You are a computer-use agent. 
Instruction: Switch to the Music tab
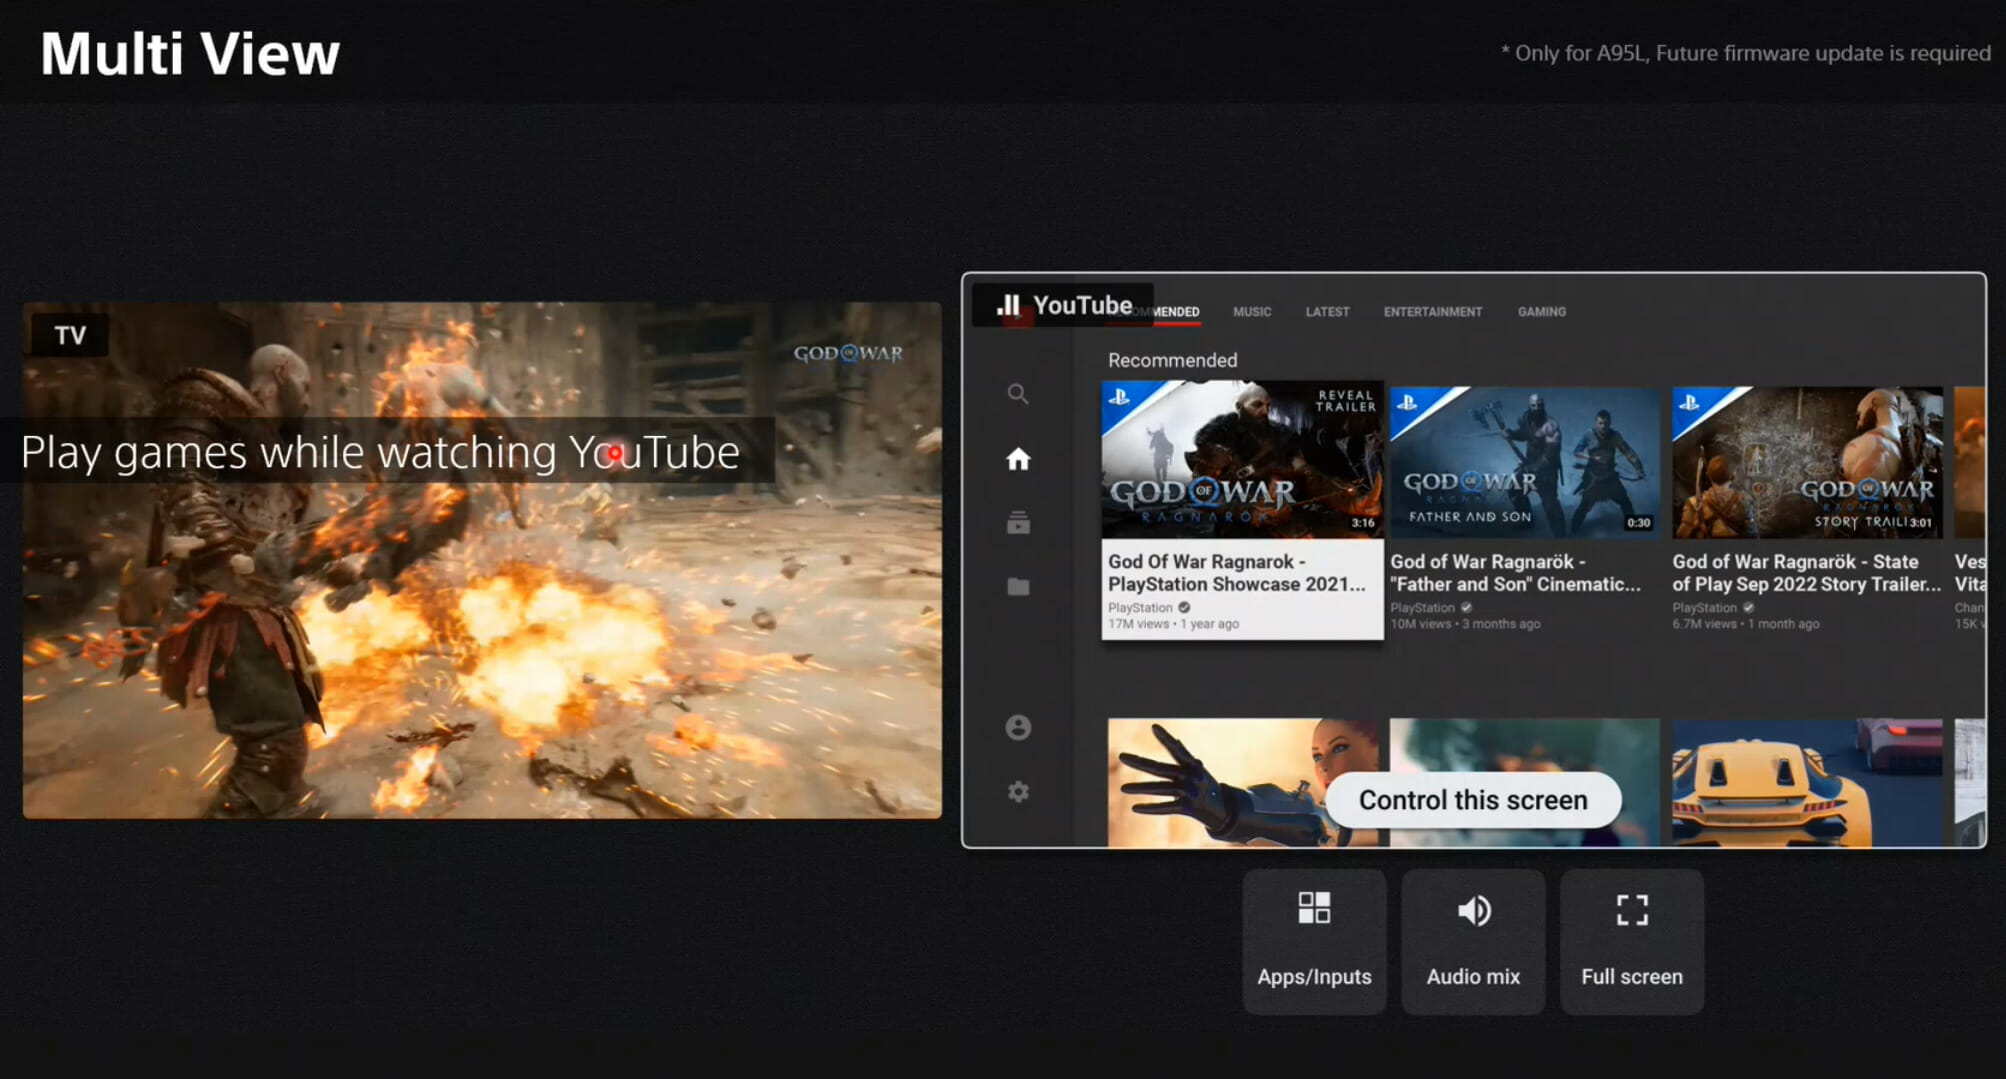(x=1252, y=312)
